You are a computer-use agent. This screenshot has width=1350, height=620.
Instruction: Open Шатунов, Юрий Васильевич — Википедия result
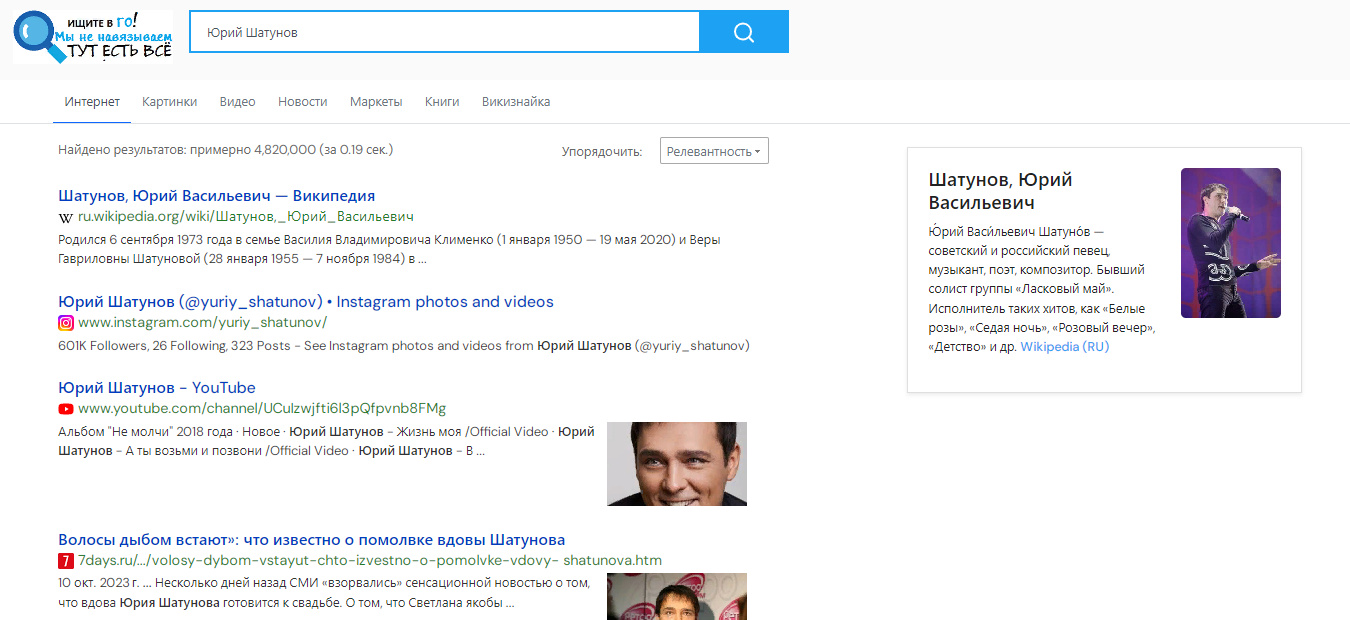[217, 196]
